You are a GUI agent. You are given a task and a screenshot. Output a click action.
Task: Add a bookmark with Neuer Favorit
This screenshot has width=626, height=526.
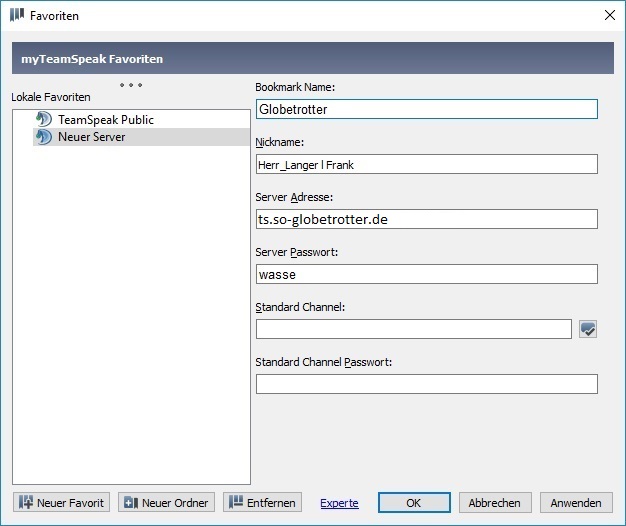[x=61, y=502]
